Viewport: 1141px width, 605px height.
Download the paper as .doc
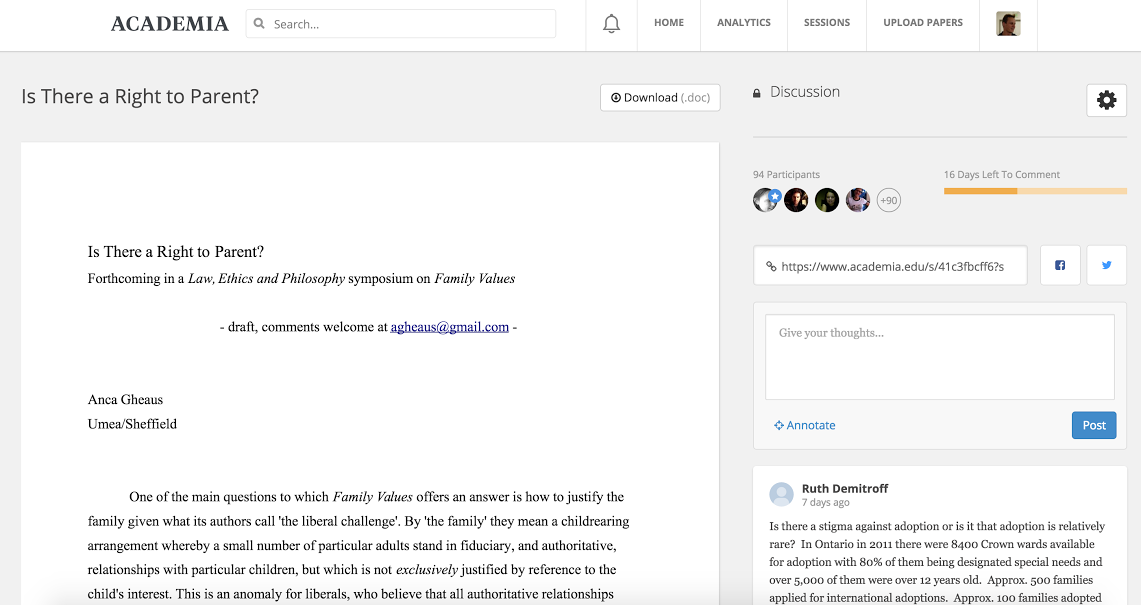(x=660, y=98)
